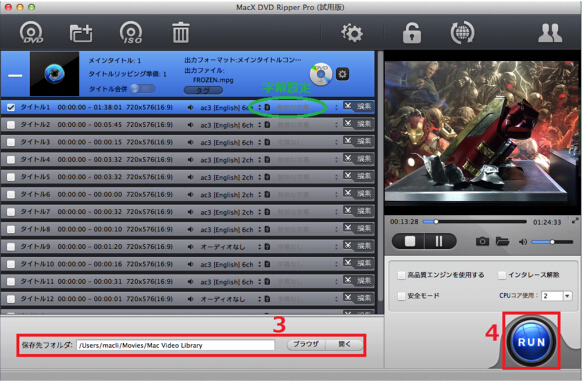Mute audio with the speaker icon in the player
The height and width of the screenshot is (382, 582).
tap(523, 242)
